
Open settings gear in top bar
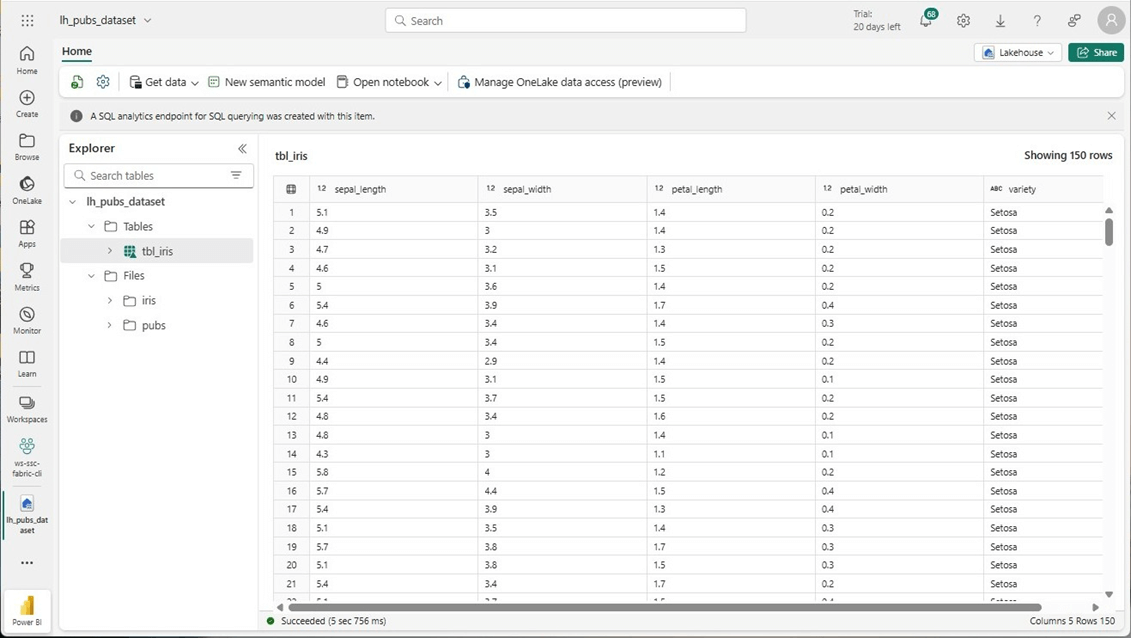coord(963,21)
